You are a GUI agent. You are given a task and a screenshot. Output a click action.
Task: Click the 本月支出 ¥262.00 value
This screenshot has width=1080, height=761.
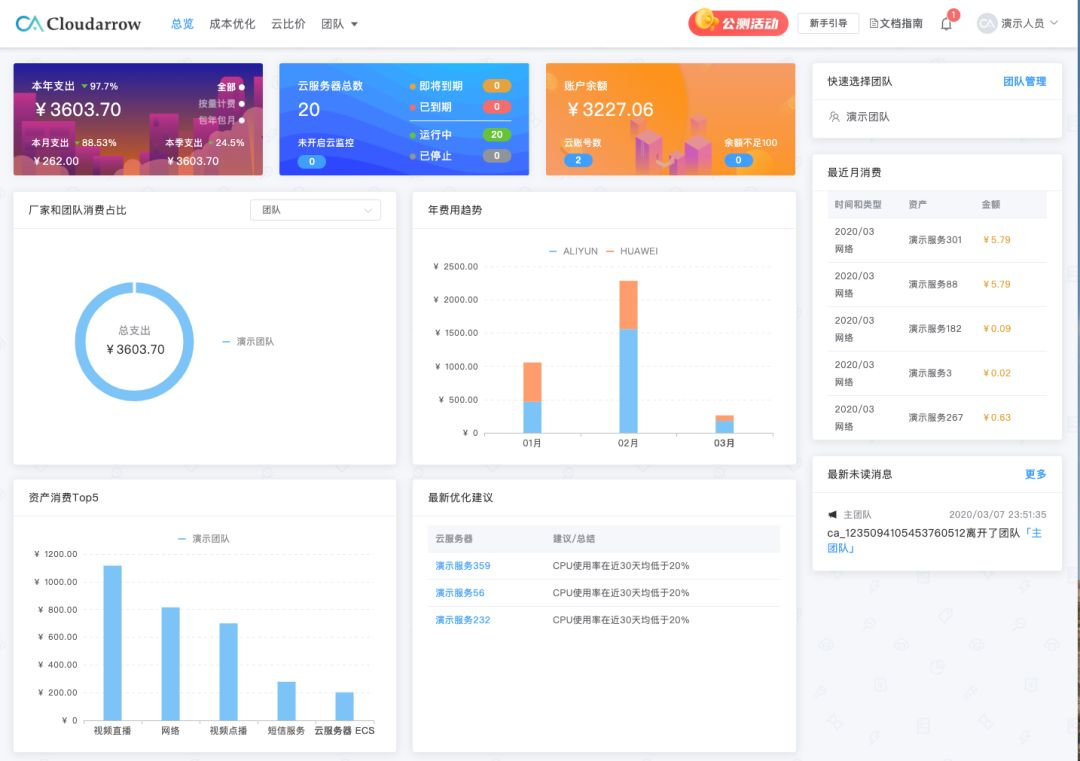pyautogui.click(x=56, y=161)
